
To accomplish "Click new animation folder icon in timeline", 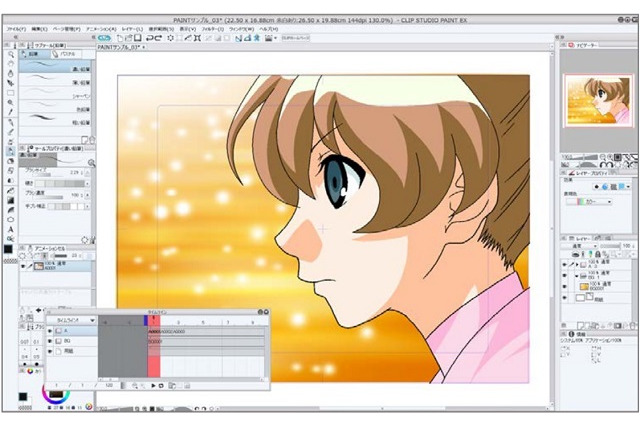I will (172, 386).
